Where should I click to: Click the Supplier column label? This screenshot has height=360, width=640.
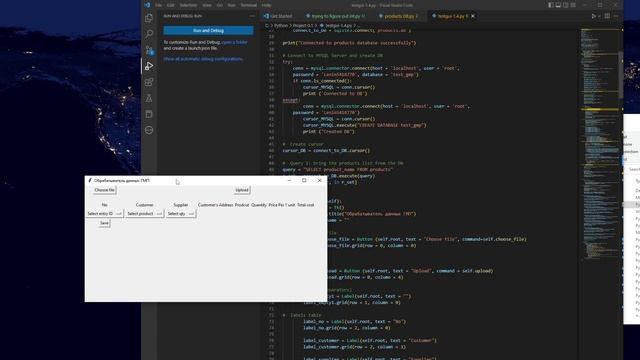[181, 205]
